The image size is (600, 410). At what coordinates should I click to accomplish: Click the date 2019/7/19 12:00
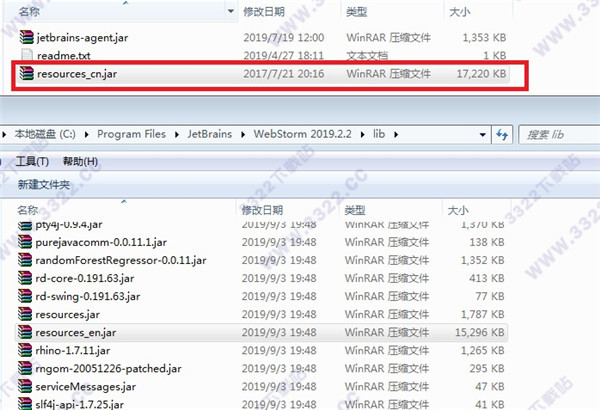click(x=284, y=38)
